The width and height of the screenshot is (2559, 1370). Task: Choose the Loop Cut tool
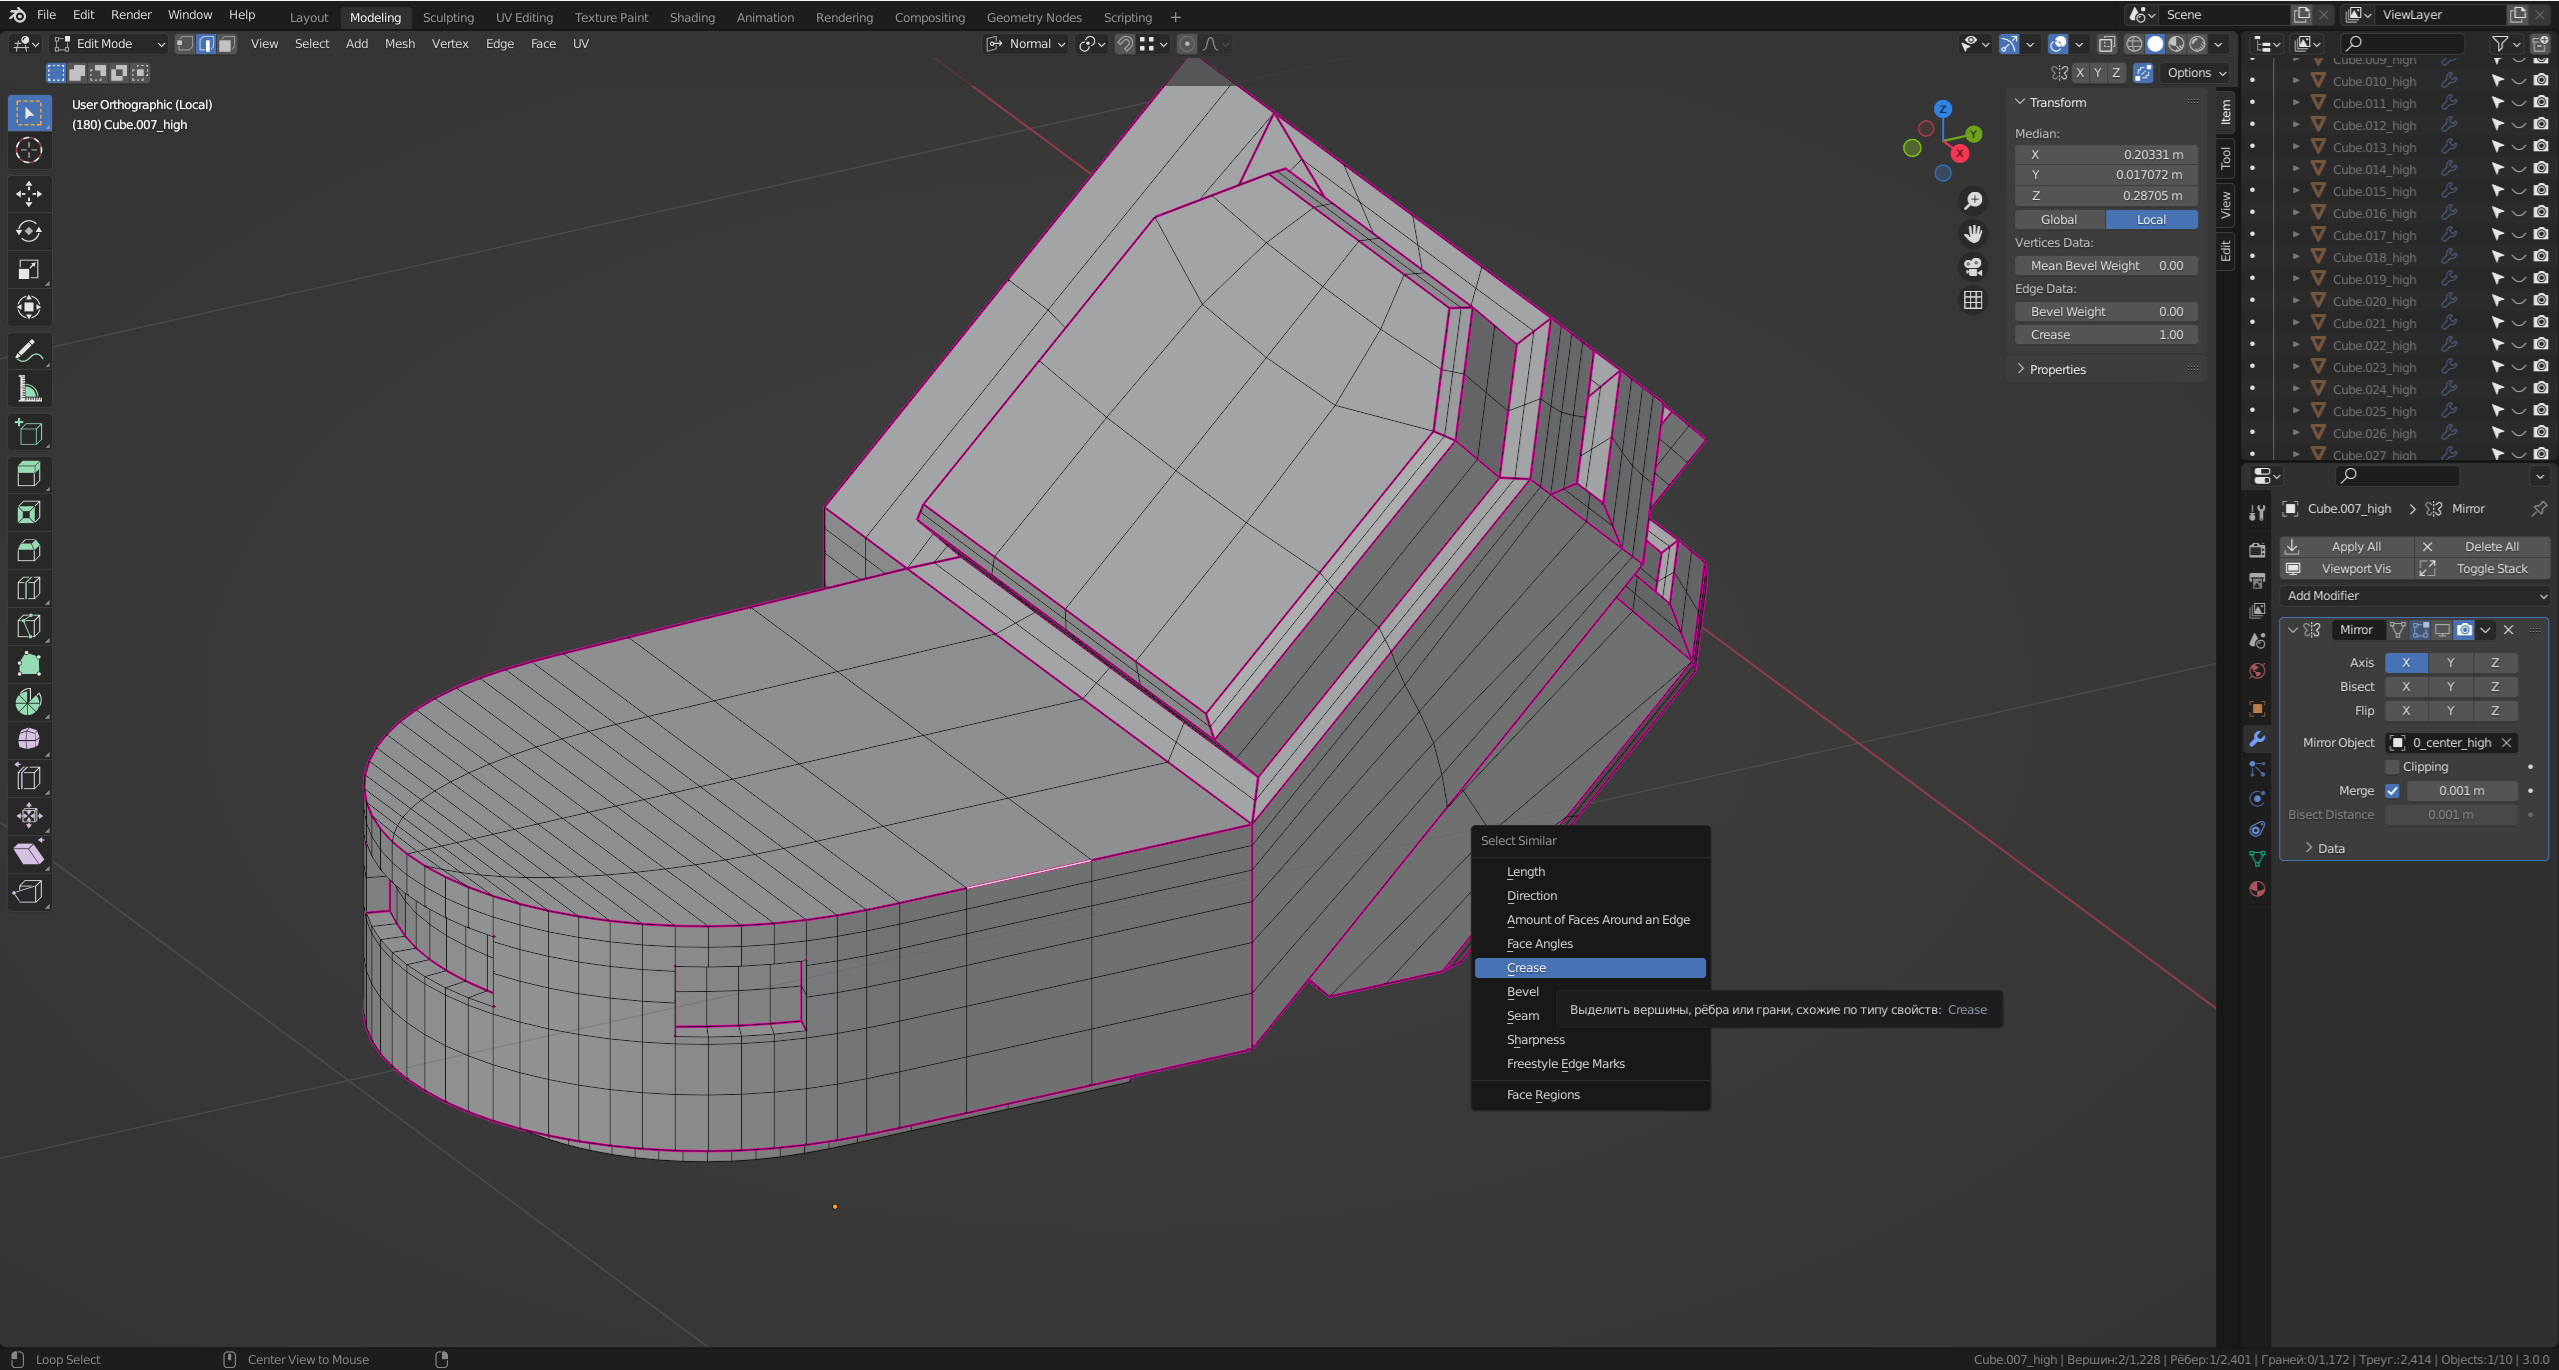29,588
